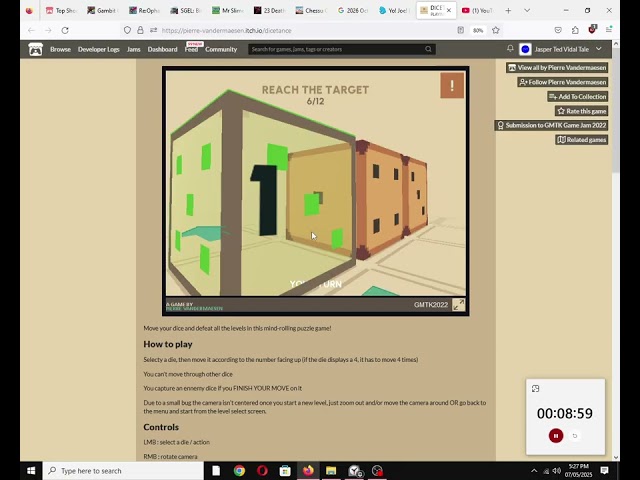Select the black number 1 die in game
640x480 pixels.
pyautogui.click(x=265, y=200)
